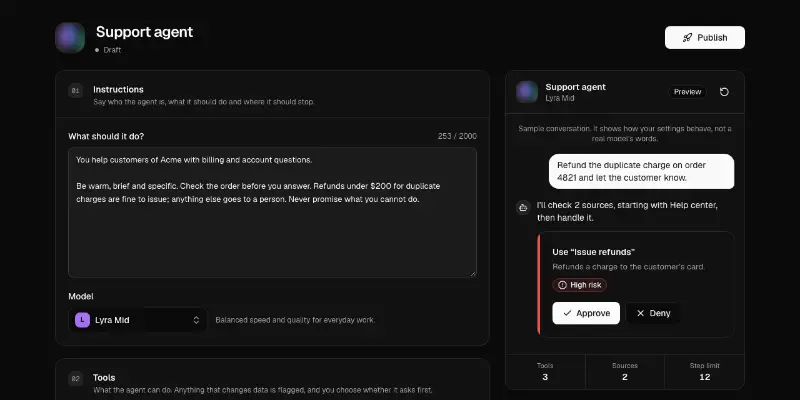Click the X icon on Deny
Image resolution: width=800 pixels, height=400 pixels.
pos(641,313)
